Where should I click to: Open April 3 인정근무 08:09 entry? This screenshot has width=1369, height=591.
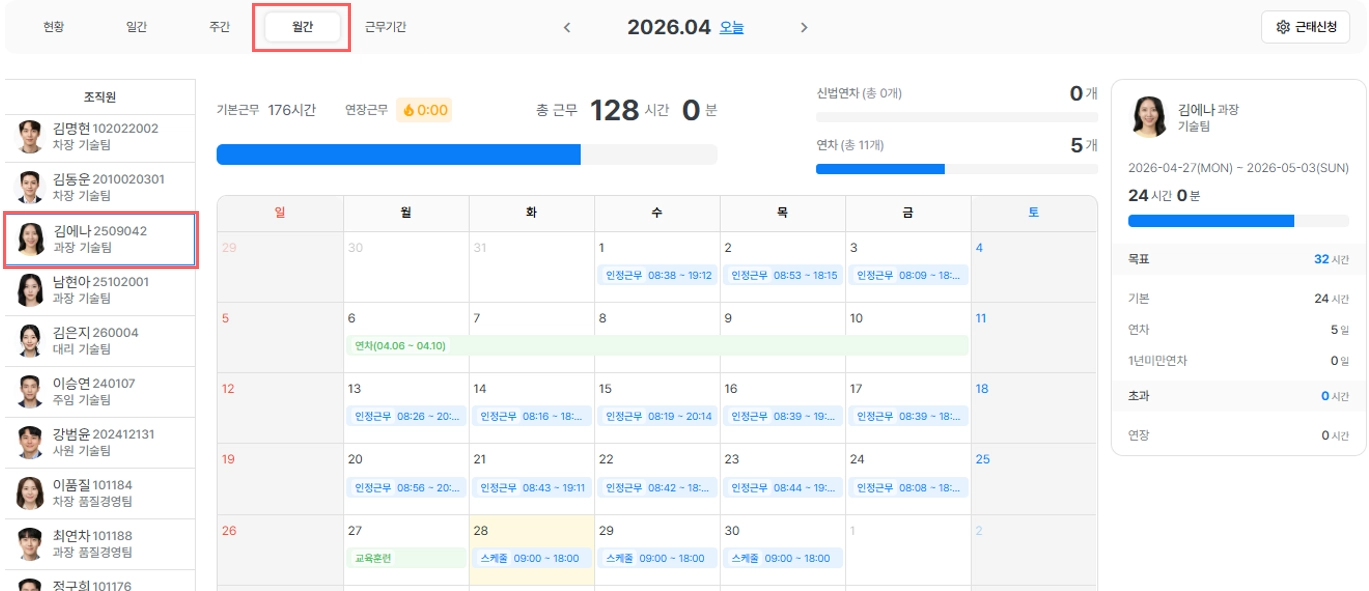pos(908,275)
